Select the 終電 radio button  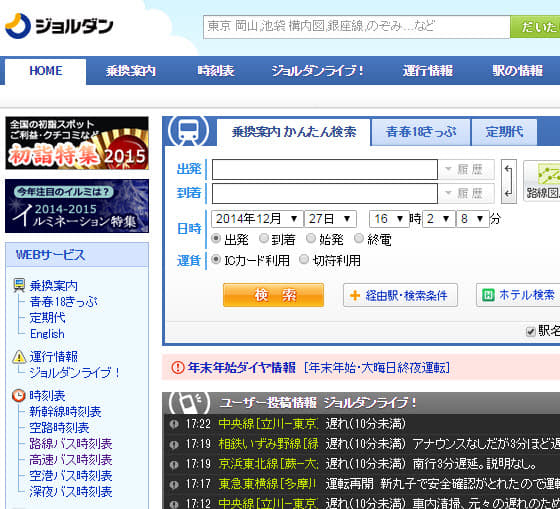click(x=359, y=238)
